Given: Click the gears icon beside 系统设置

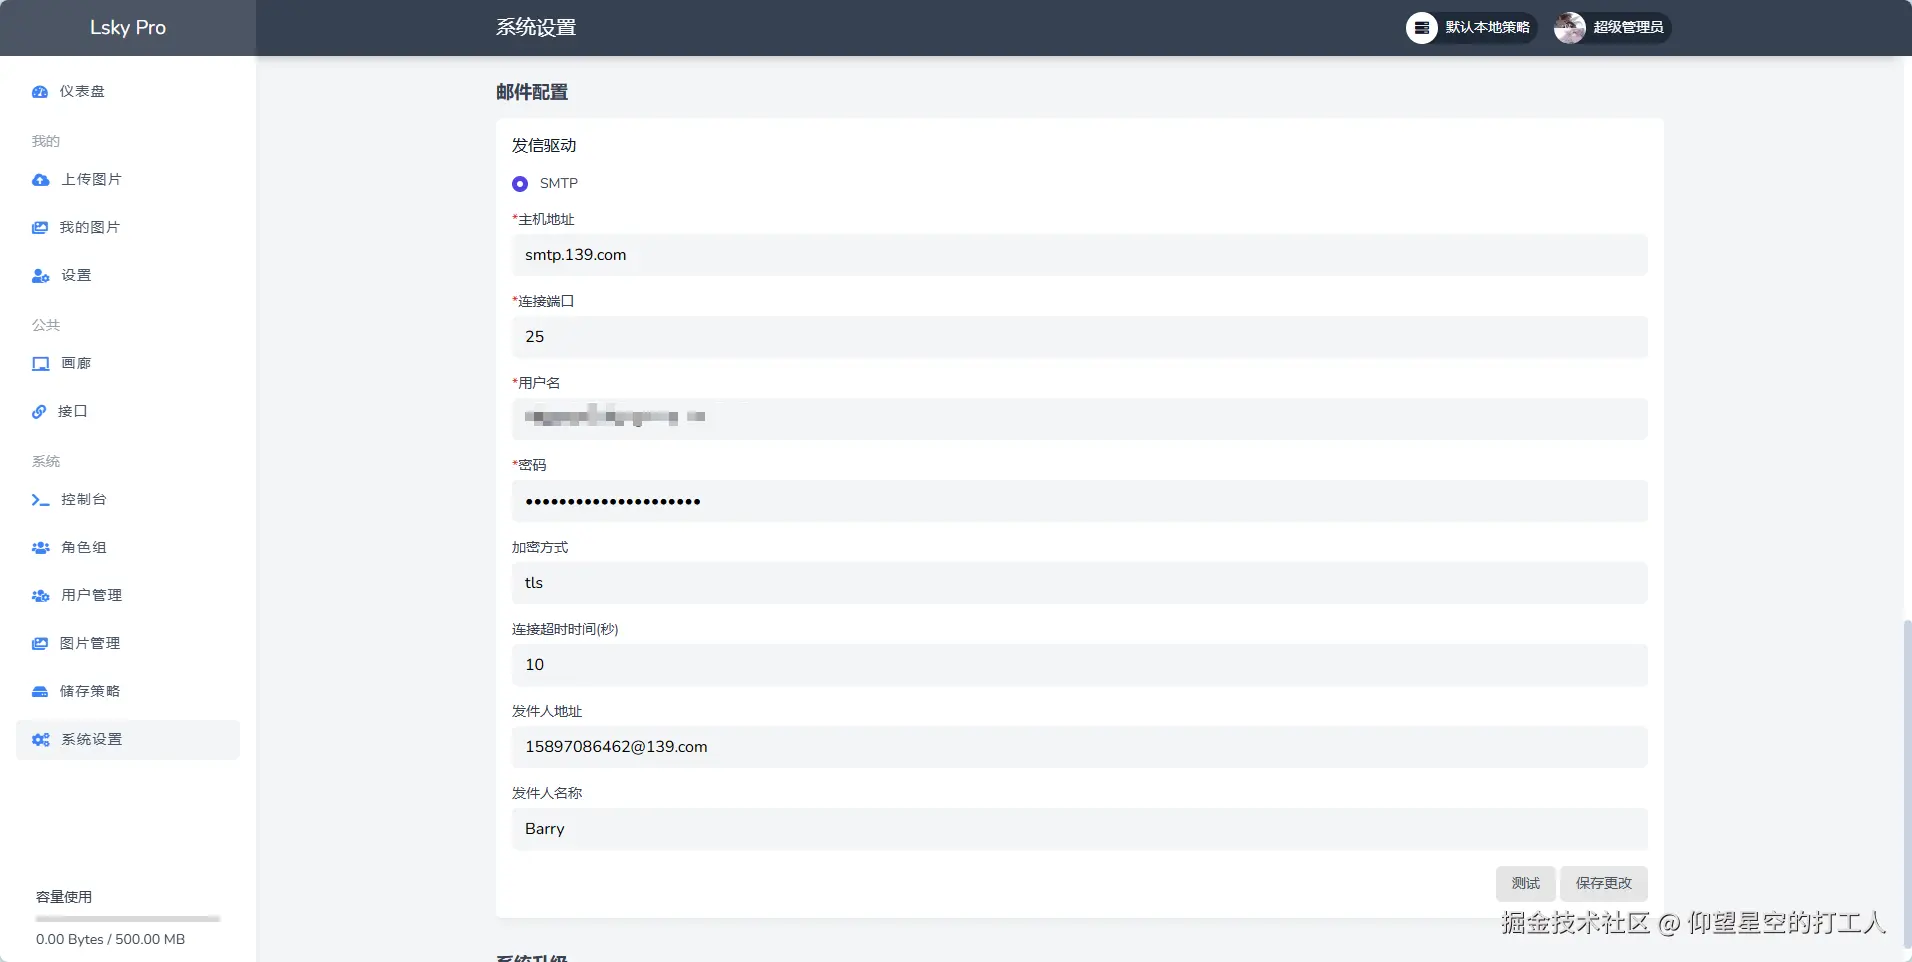Looking at the screenshot, I should pos(40,740).
